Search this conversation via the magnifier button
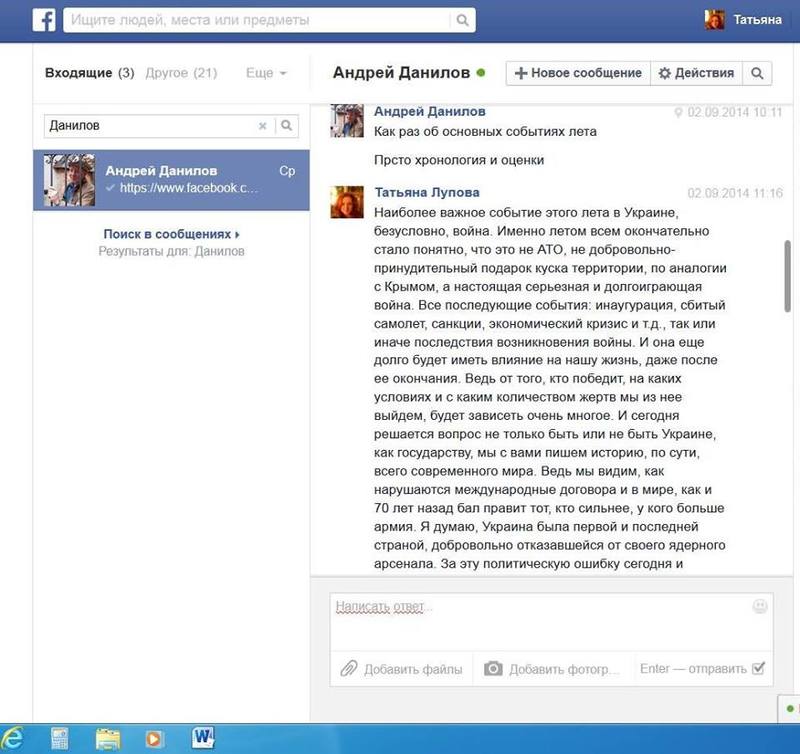The image size is (800, 754). coord(758,73)
